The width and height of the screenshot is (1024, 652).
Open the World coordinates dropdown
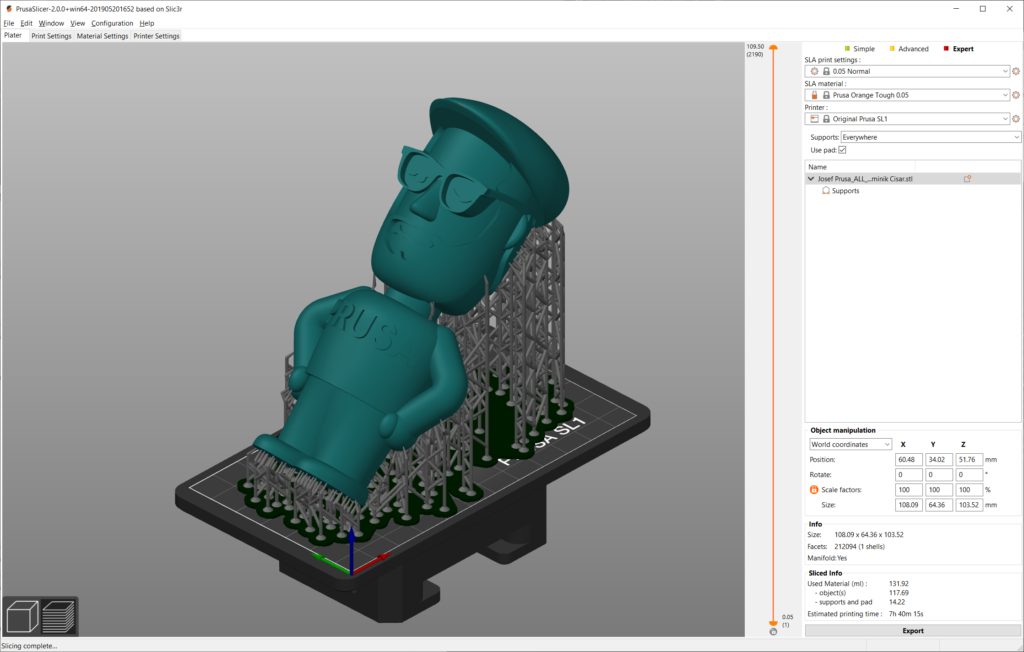pyautogui.click(x=850, y=444)
